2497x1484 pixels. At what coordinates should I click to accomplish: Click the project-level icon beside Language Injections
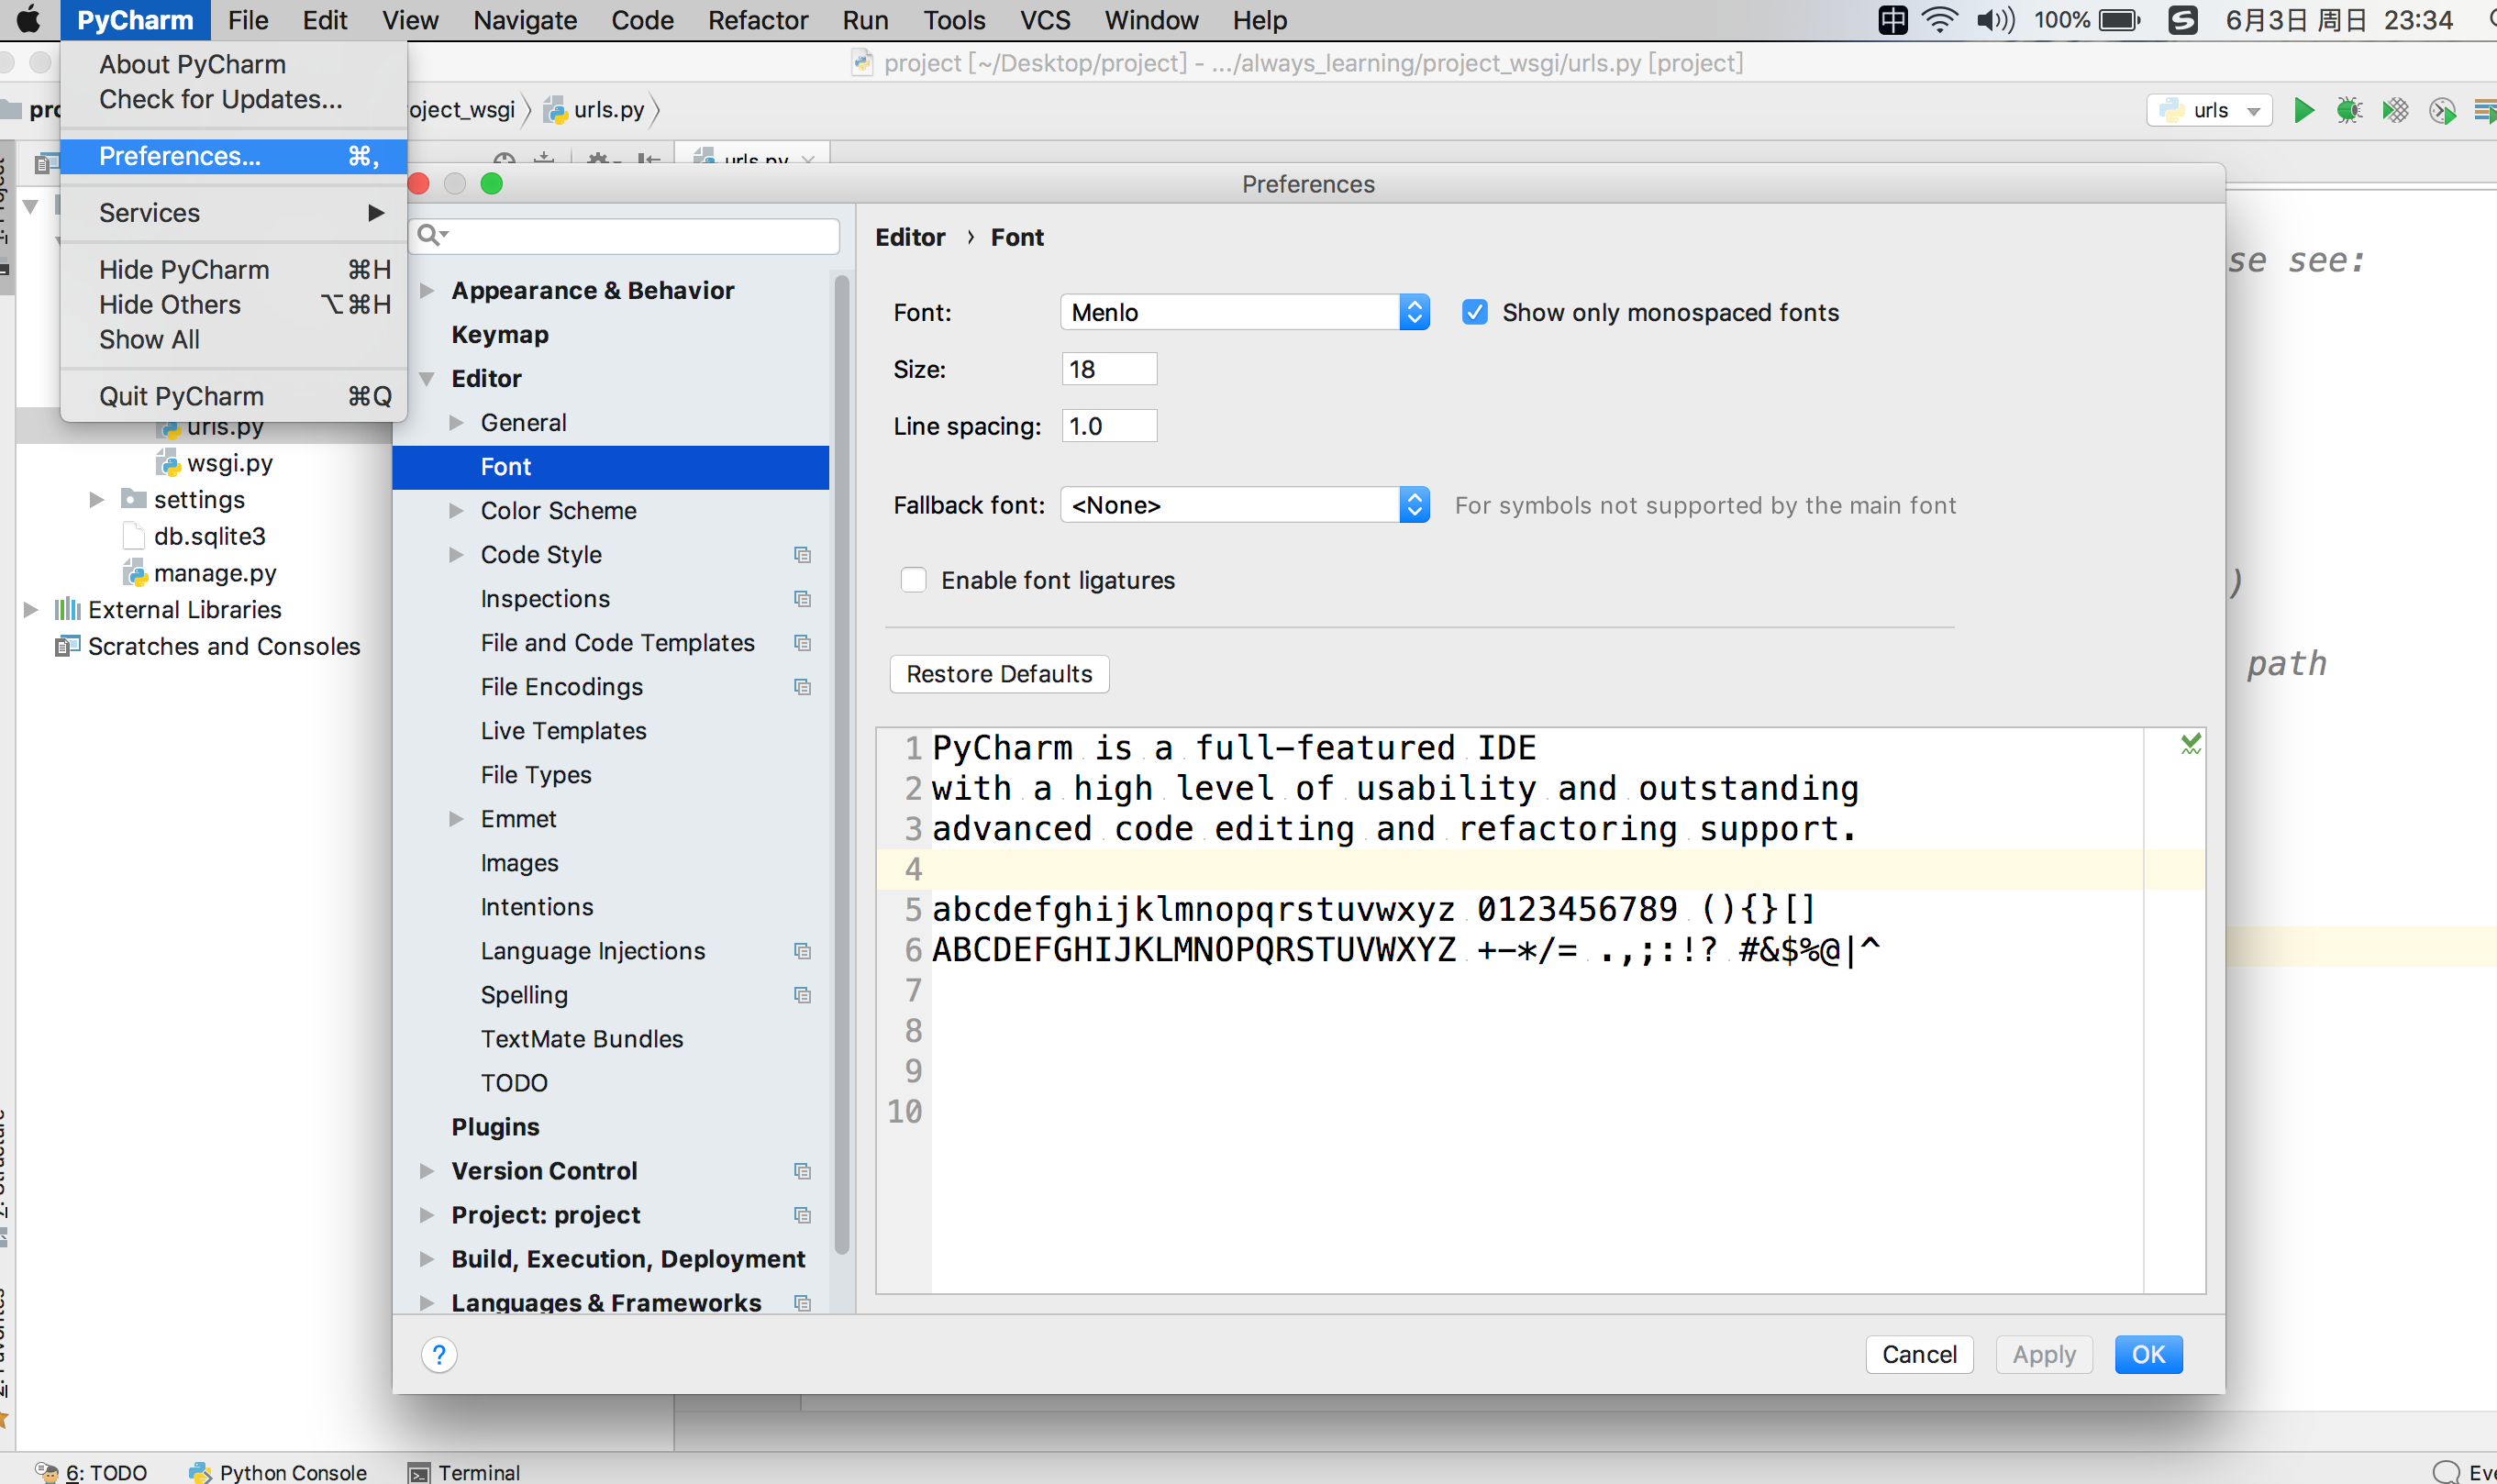click(802, 951)
